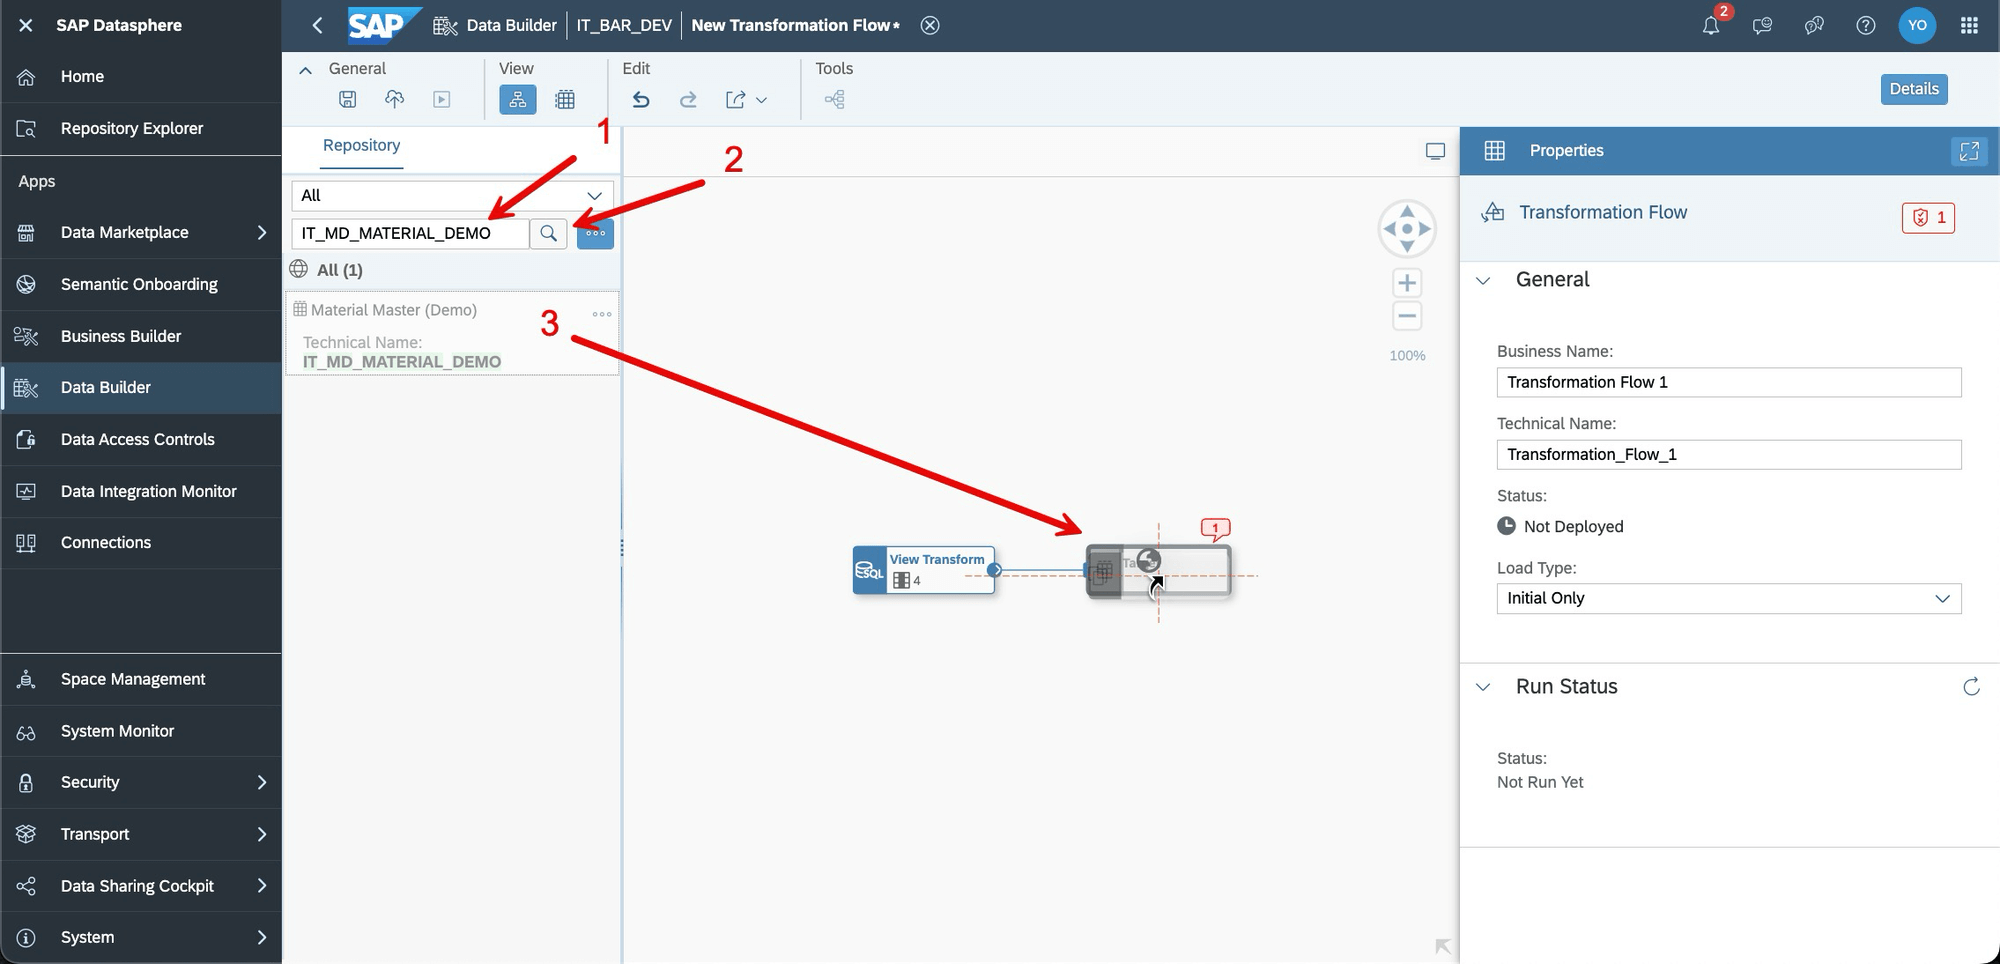This screenshot has width=2000, height=964.
Task: Switch to diagram view
Action: 518,99
